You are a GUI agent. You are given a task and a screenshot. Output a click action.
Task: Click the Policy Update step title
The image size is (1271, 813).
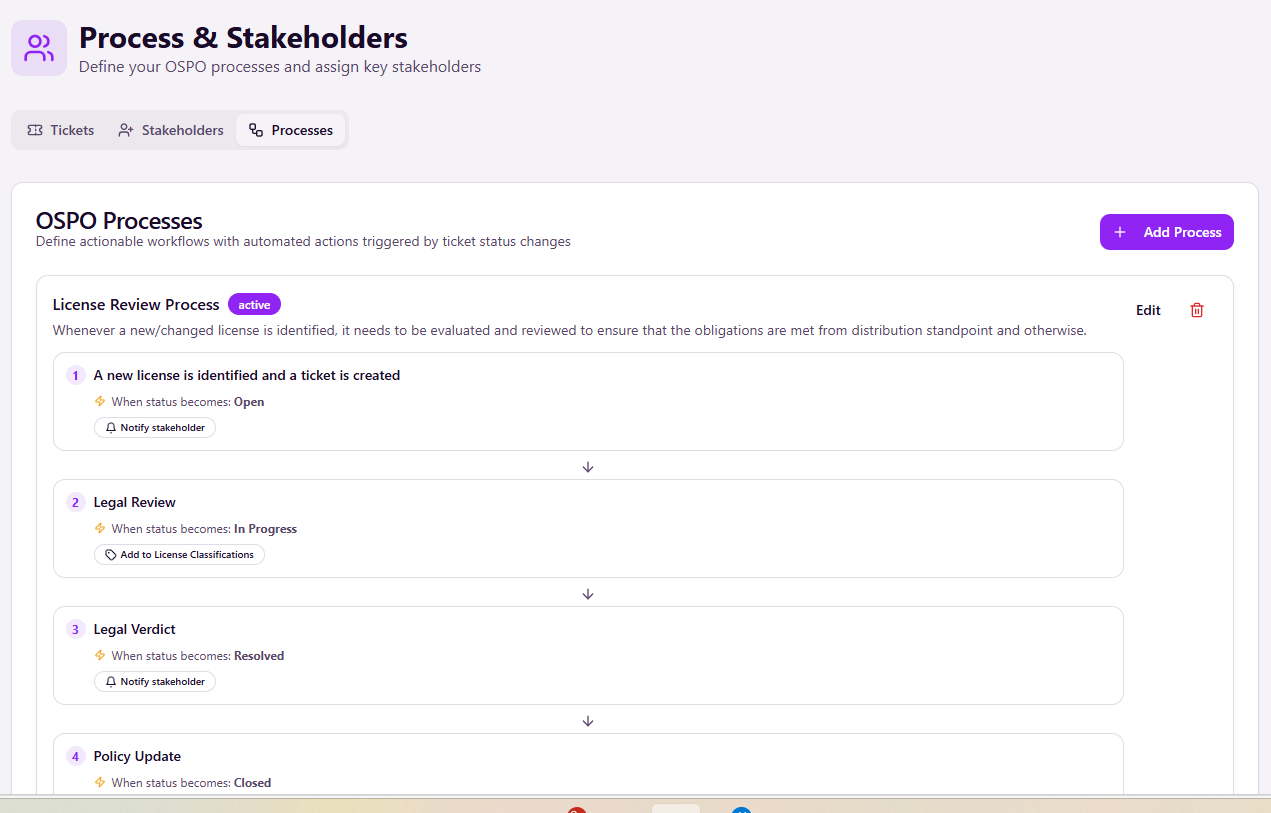click(137, 757)
